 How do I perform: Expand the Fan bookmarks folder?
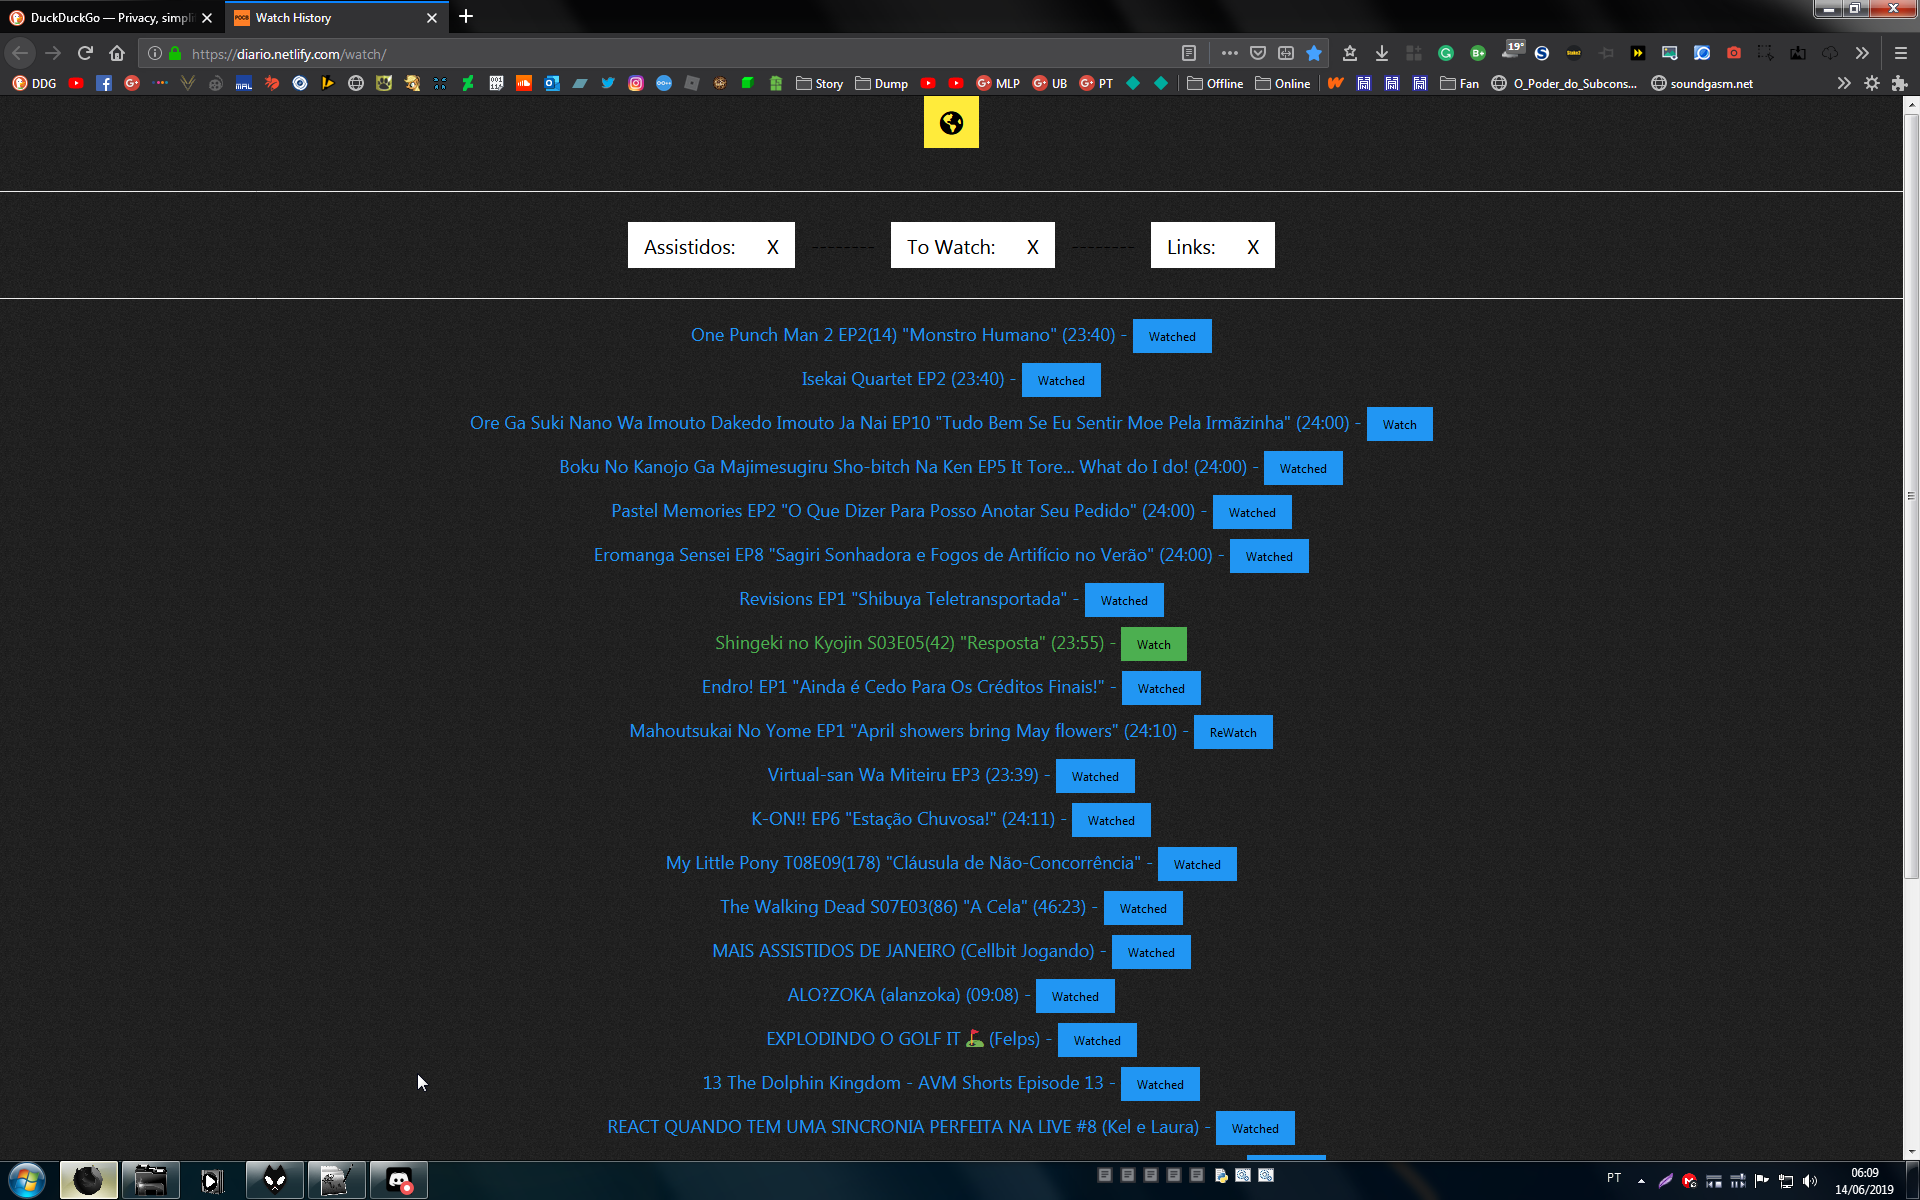[x=1460, y=83]
